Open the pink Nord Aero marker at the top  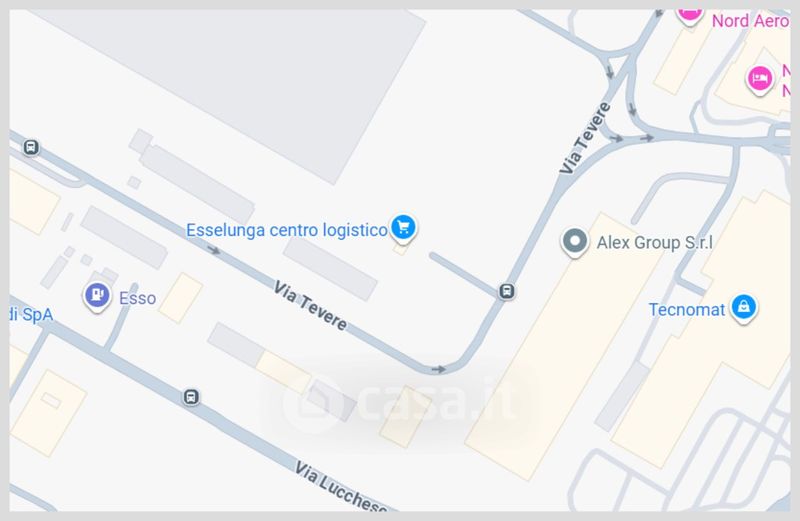tap(690, 15)
